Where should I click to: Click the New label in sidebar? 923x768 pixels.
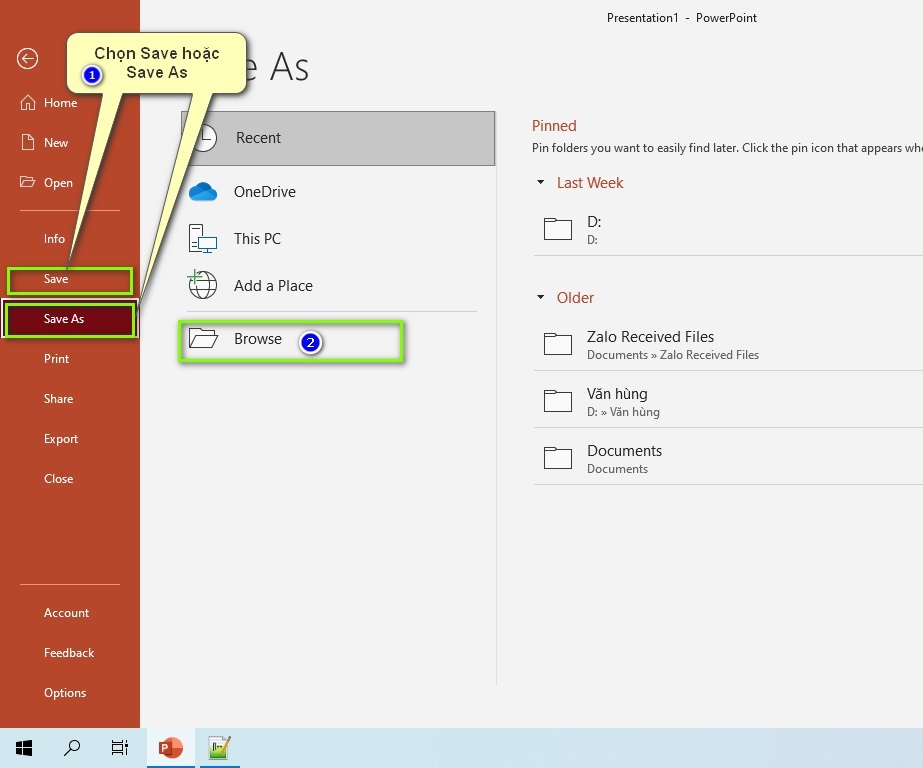click(56, 143)
